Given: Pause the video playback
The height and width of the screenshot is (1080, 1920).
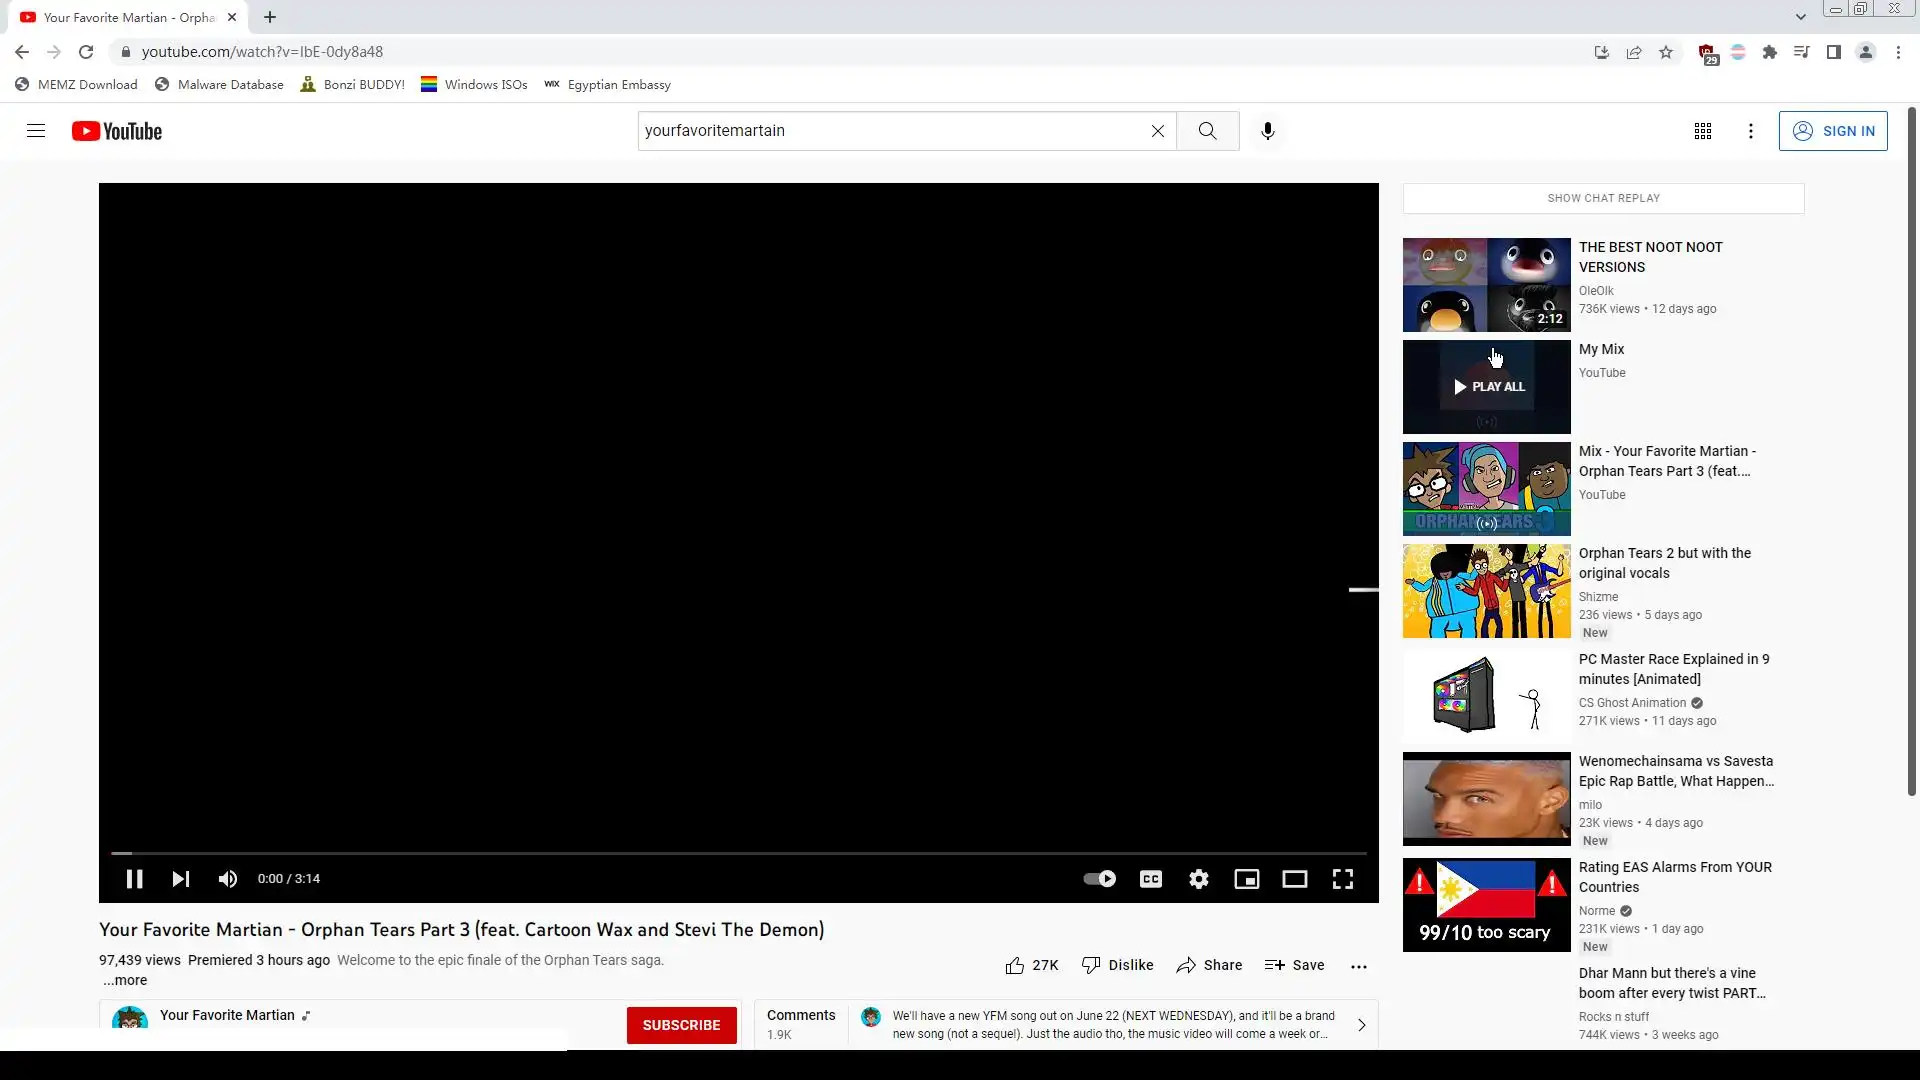Looking at the screenshot, I should click(x=134, y=879).
